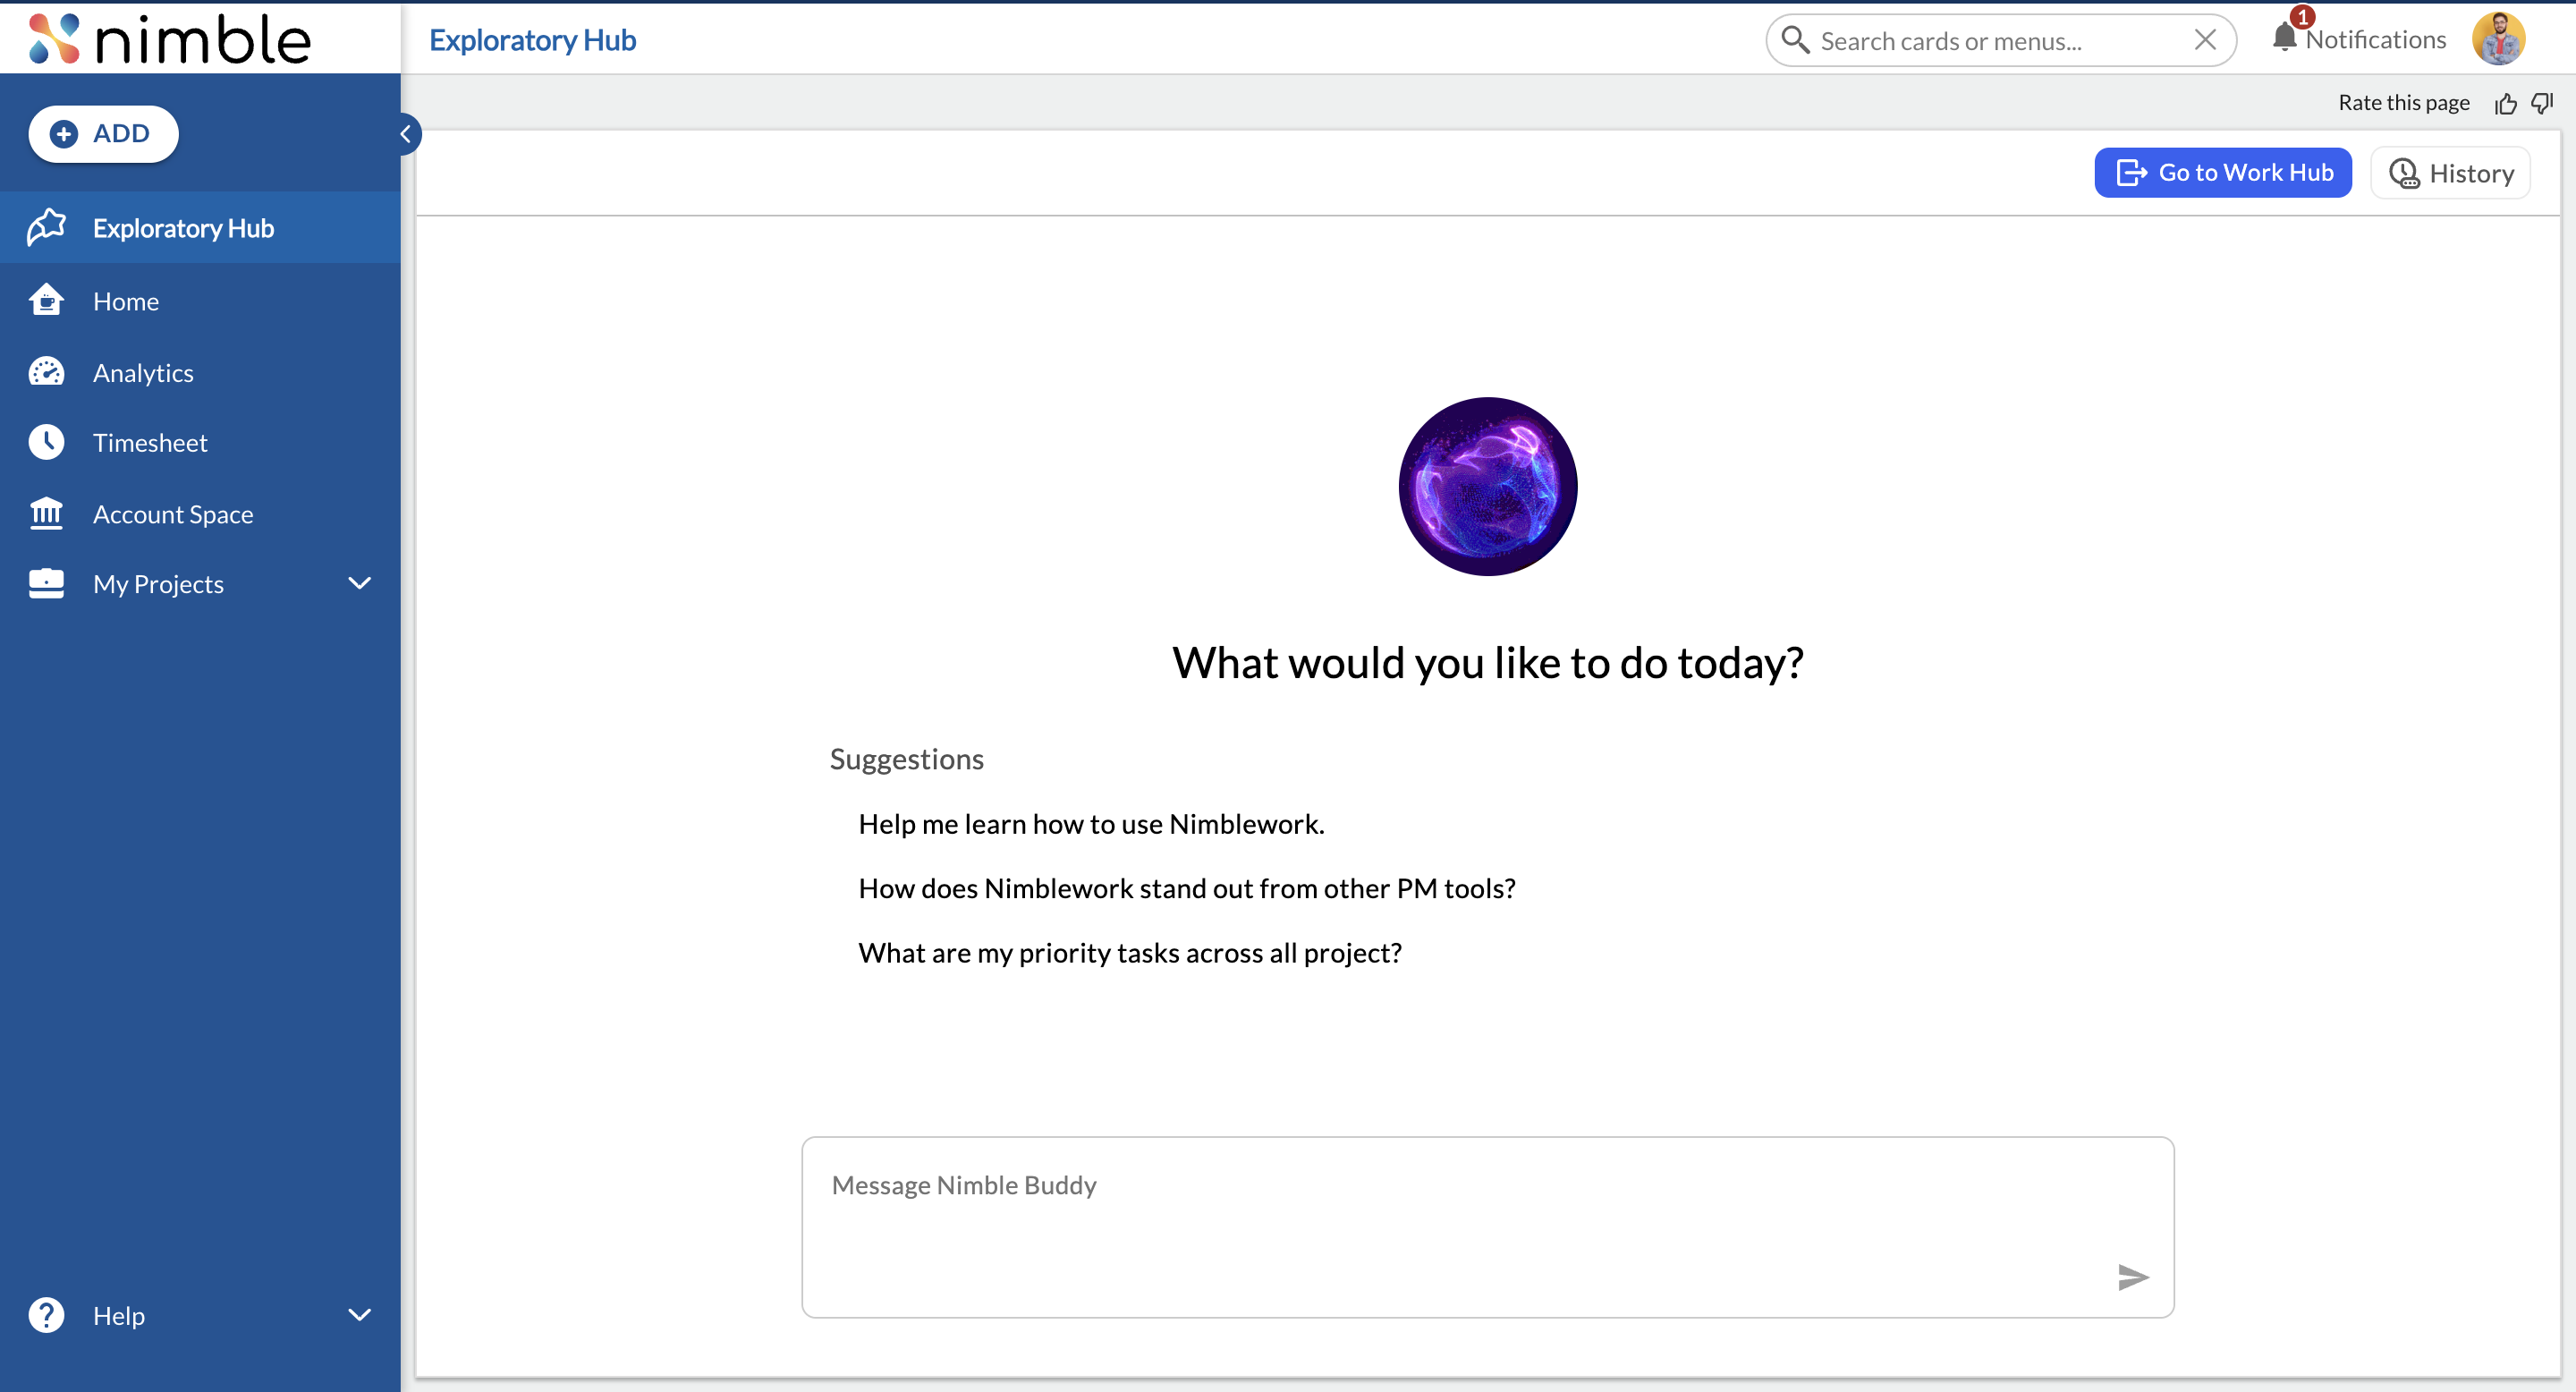Click the Account Space bank icon

click(x=46, y=513)
